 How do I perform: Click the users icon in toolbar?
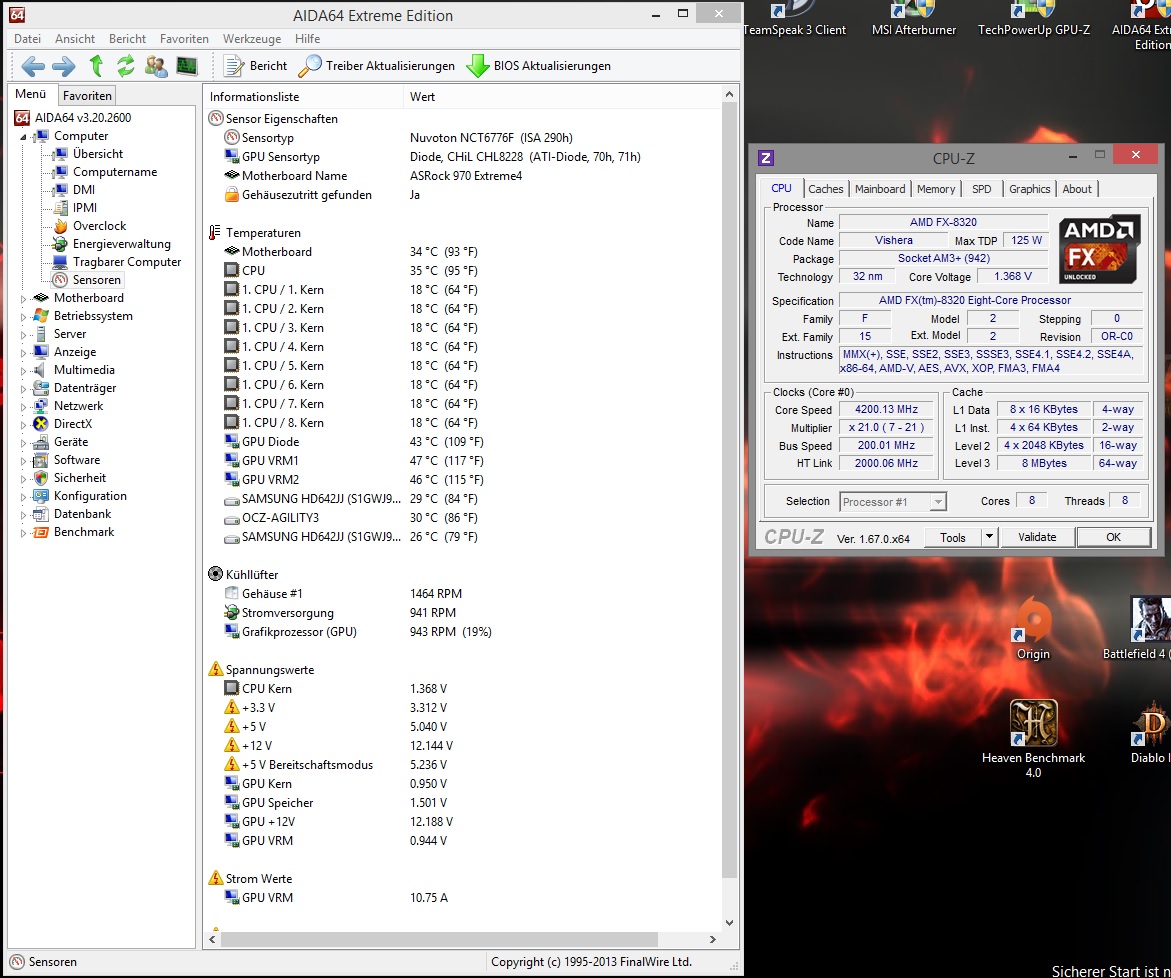(156, 66)
